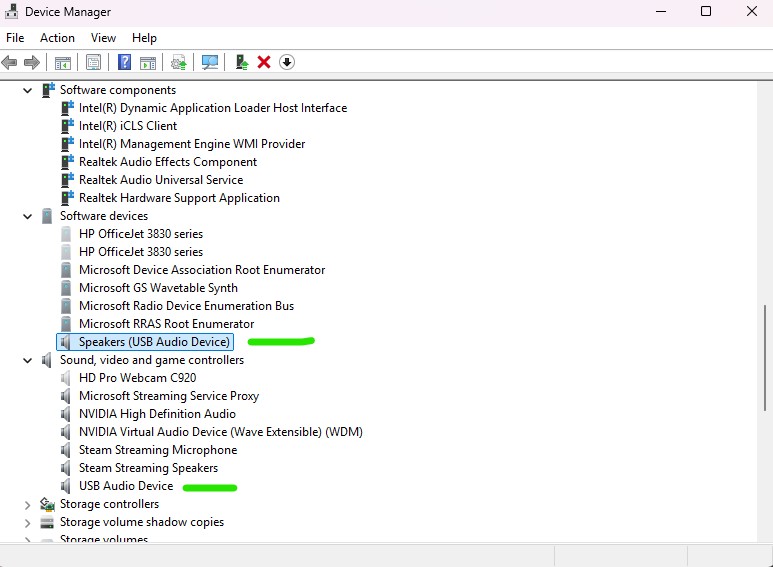Expand Storage volume shadow copies
773x567 pixels.
[28, 522]
